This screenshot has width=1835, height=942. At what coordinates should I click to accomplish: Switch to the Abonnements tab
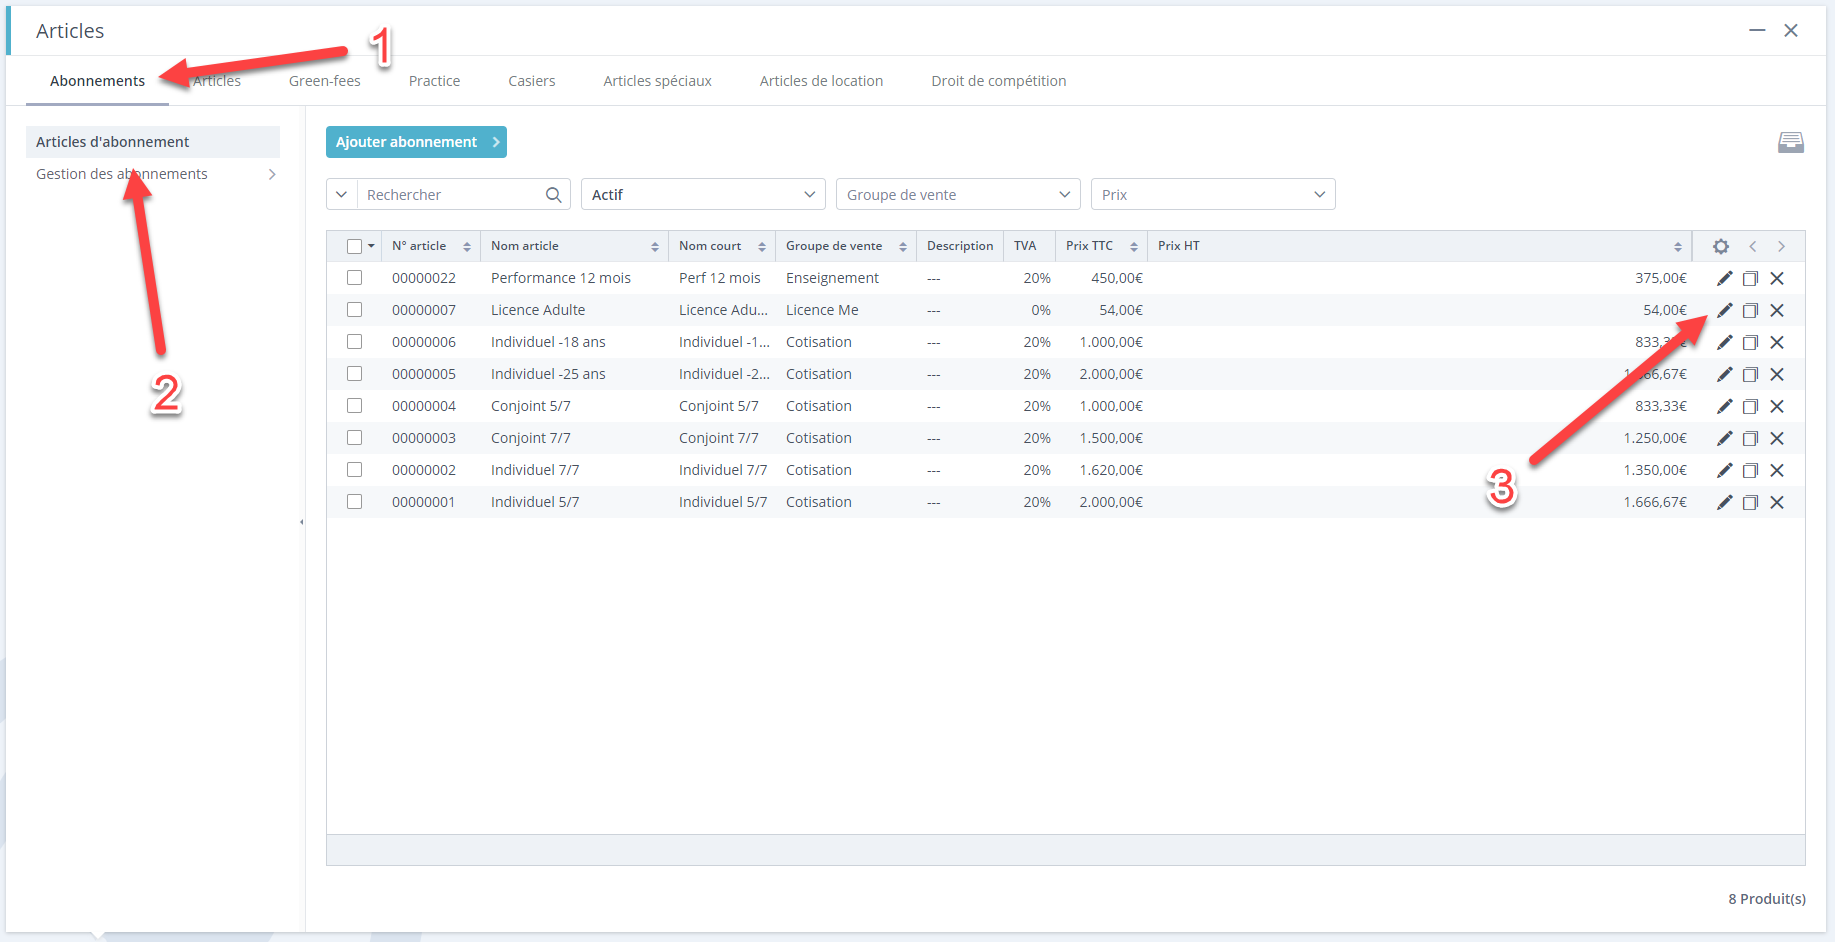coord(97,81)
